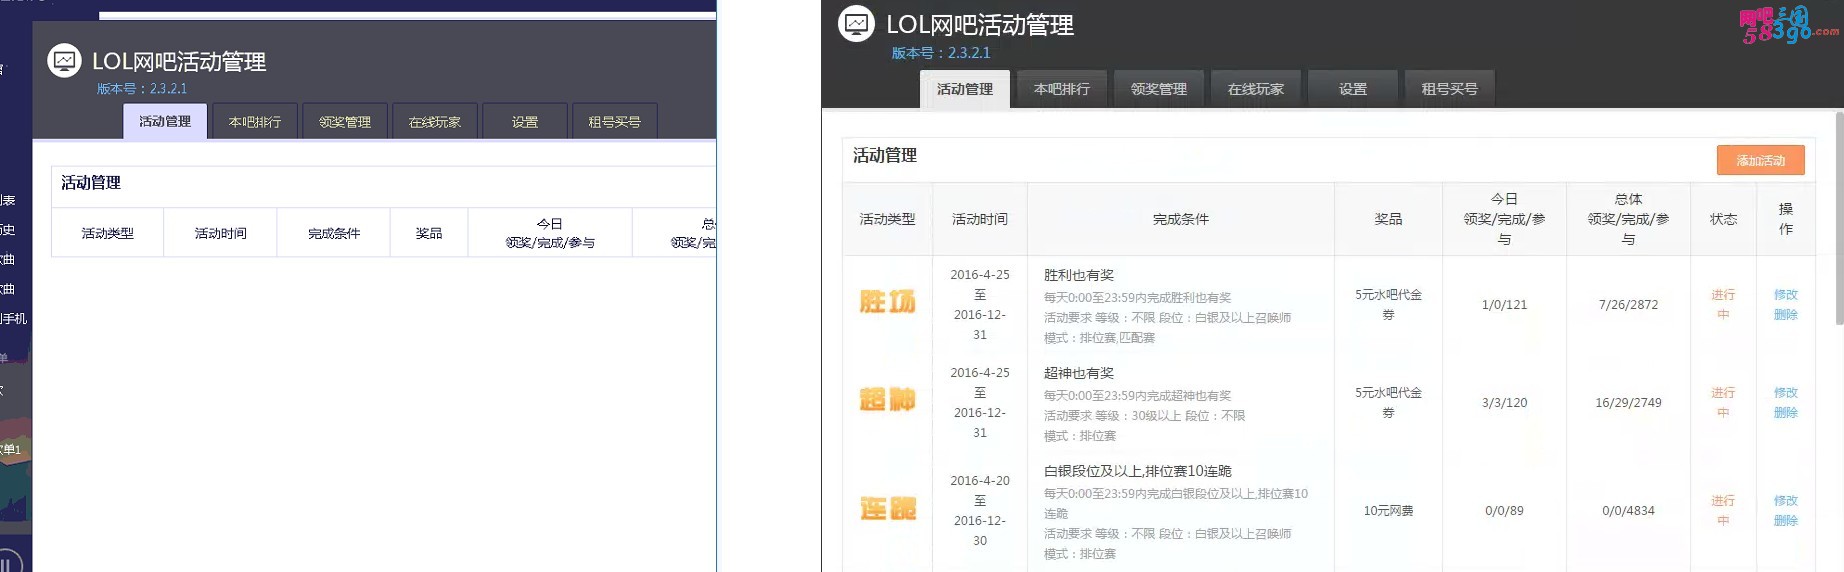This screenshot has height=572, width=1844.
Task: Click the 0/0/89 today count
Action: pos(1504,510)
